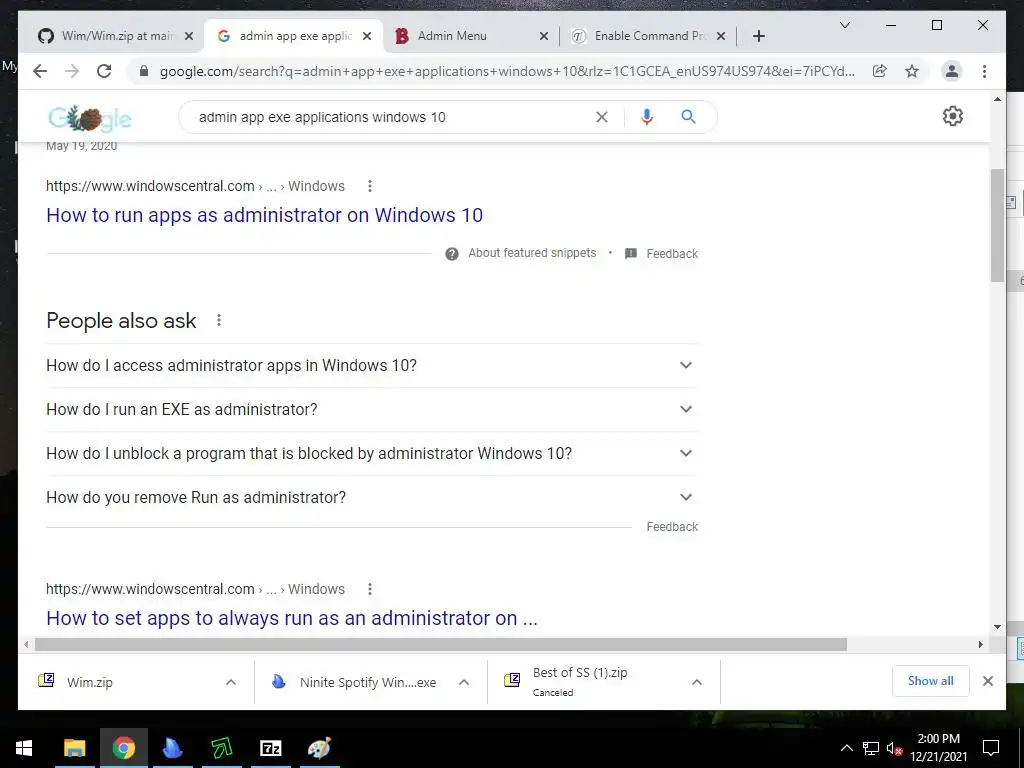
Task: Open the Chrome three-dot menu
Action: pos(984,71)
